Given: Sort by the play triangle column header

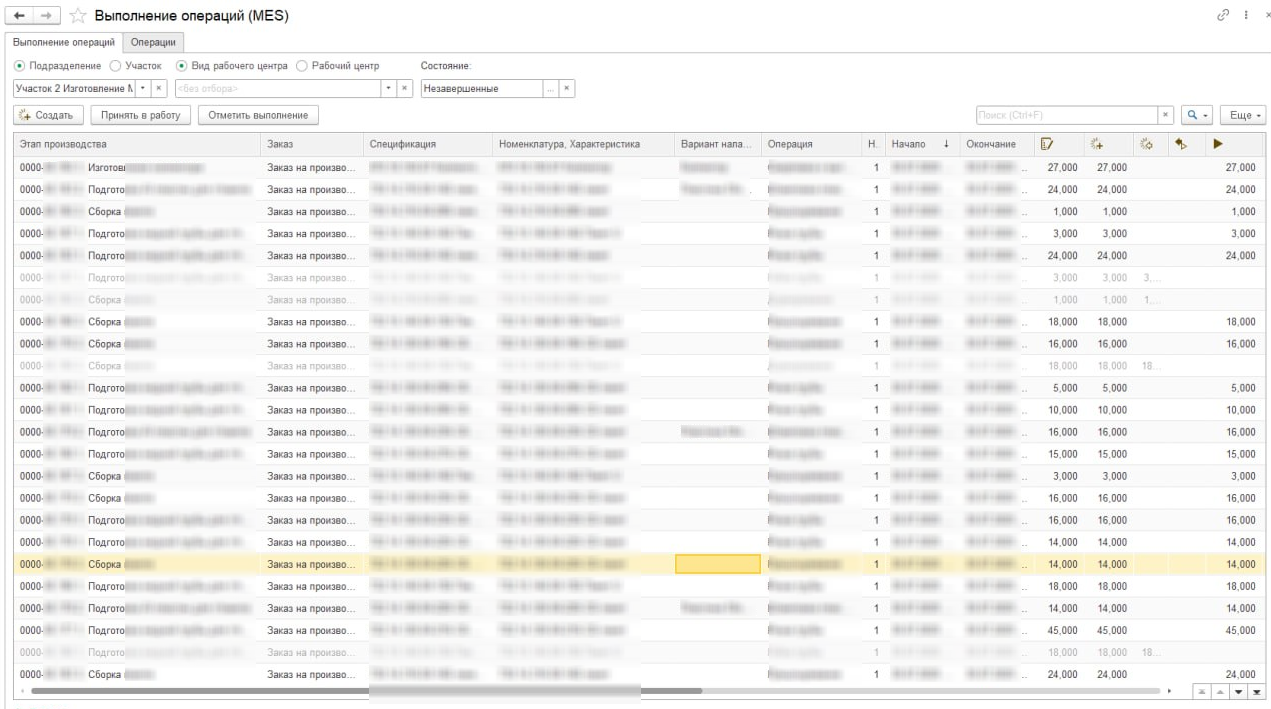Looking at the screenshot, I should click(x=1218, y=144).
